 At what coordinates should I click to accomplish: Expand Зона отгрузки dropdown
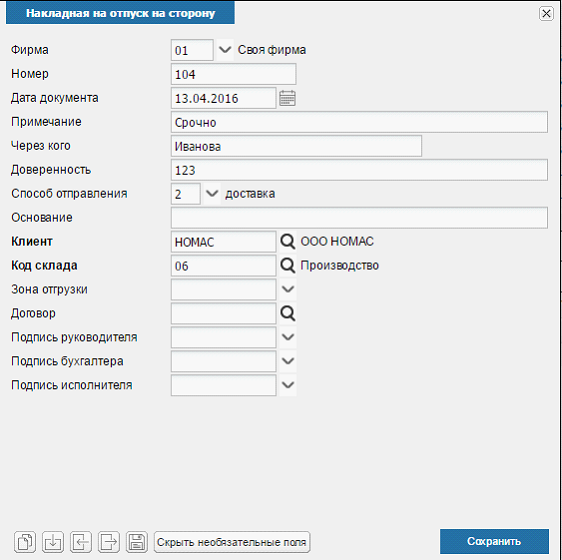pos(288,289)
